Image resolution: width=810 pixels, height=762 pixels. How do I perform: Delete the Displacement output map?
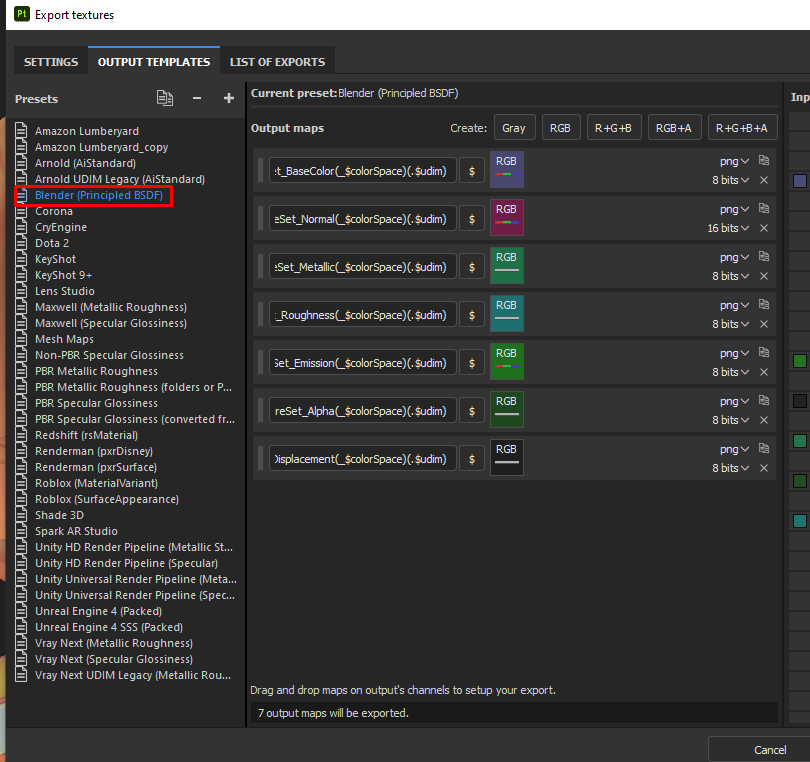[764, 469]
